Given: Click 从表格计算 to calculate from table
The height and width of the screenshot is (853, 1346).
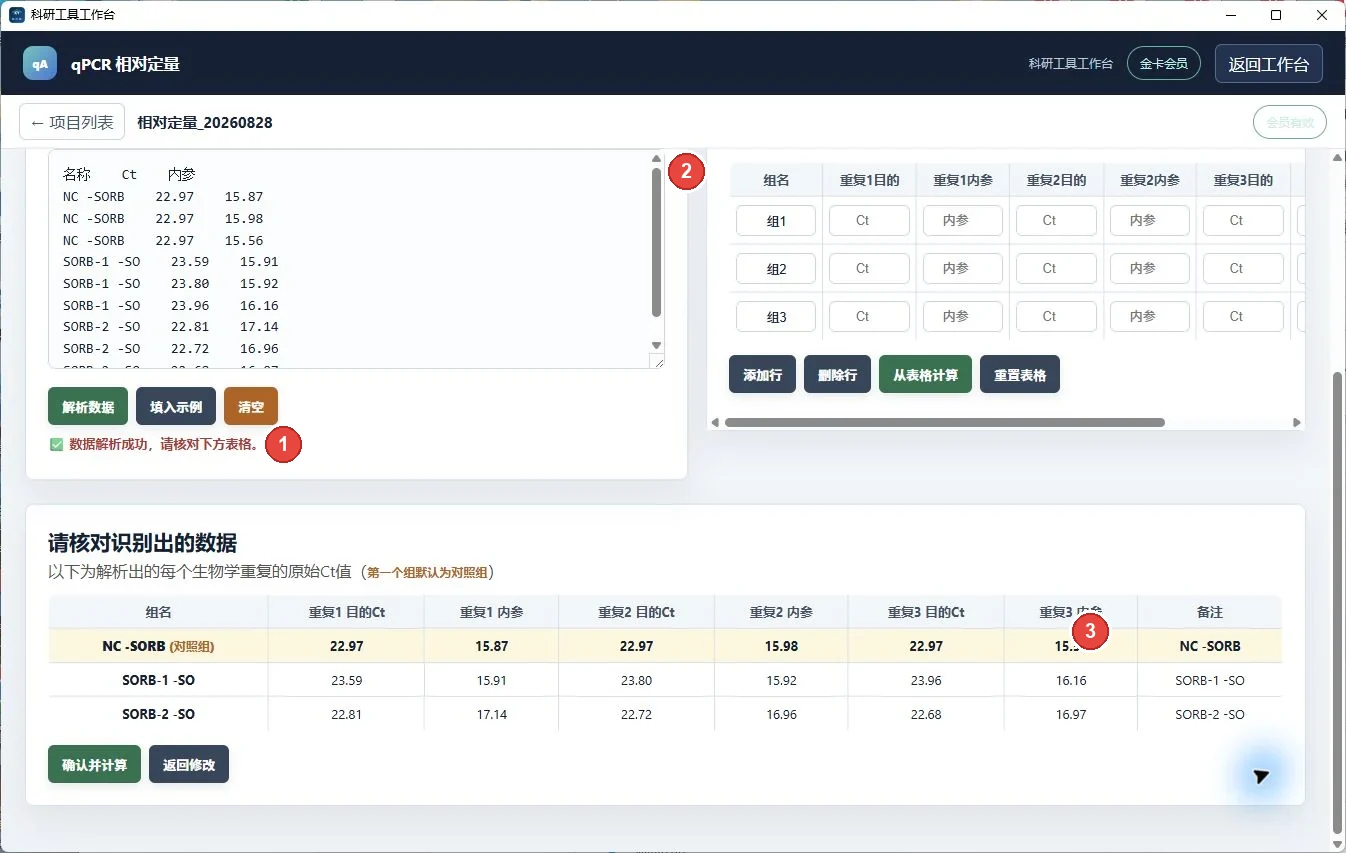Looking at the screenshot, I should (x=925, y=375).
